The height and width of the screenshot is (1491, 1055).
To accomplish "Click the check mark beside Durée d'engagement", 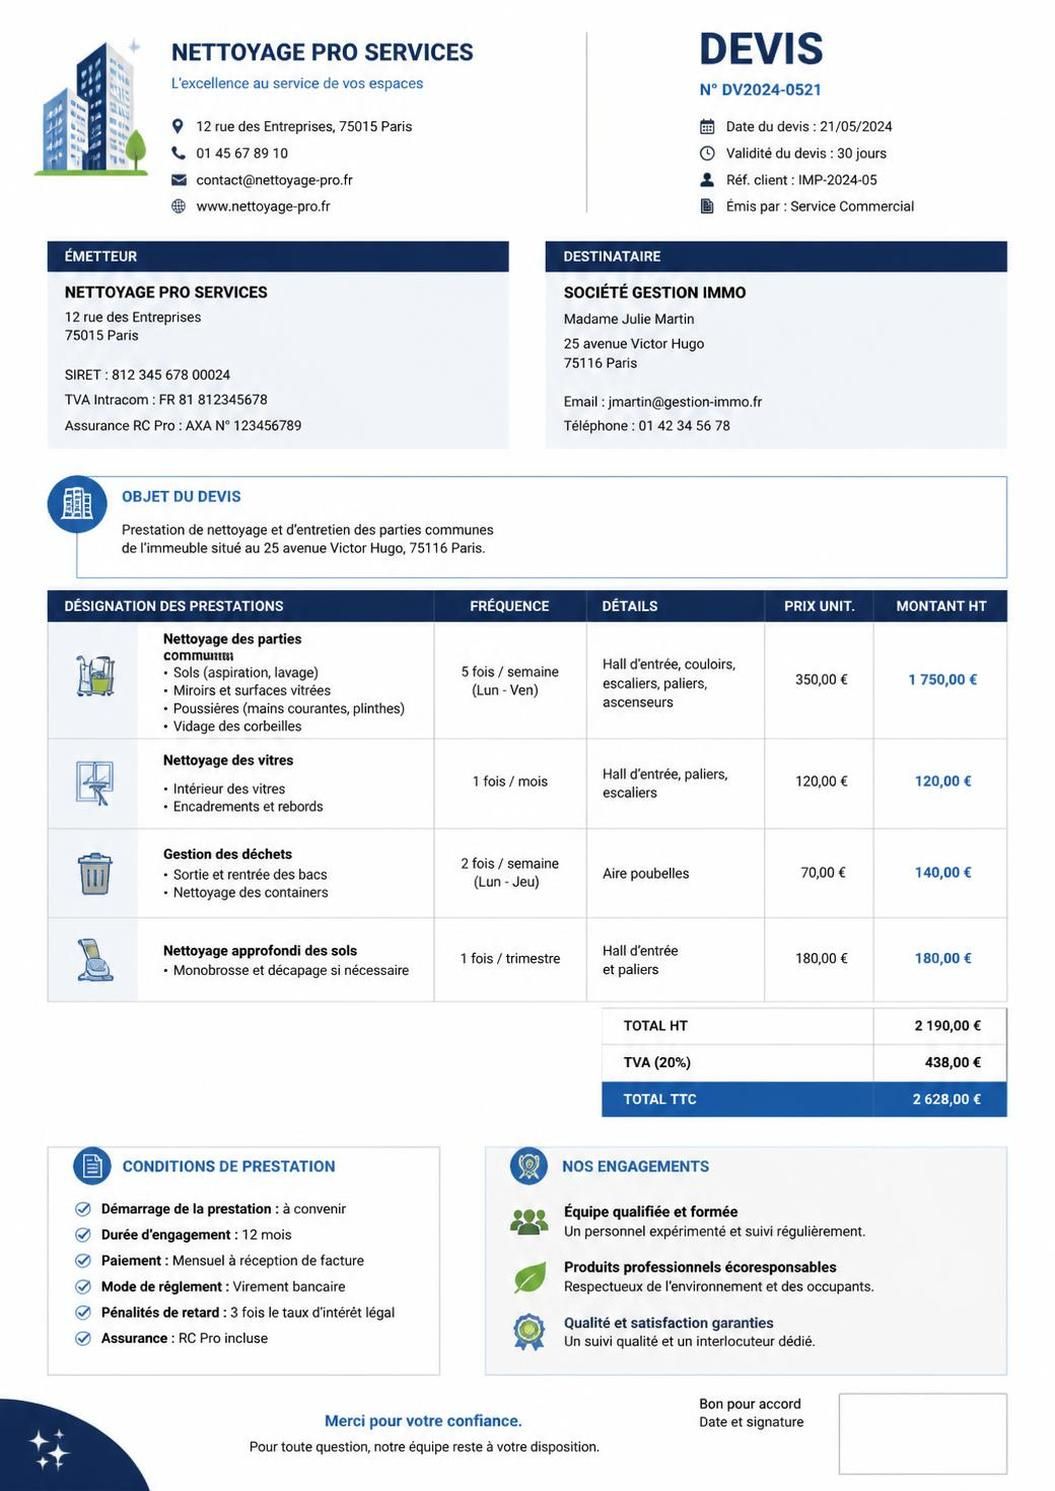I will (x=83, y=1235).
